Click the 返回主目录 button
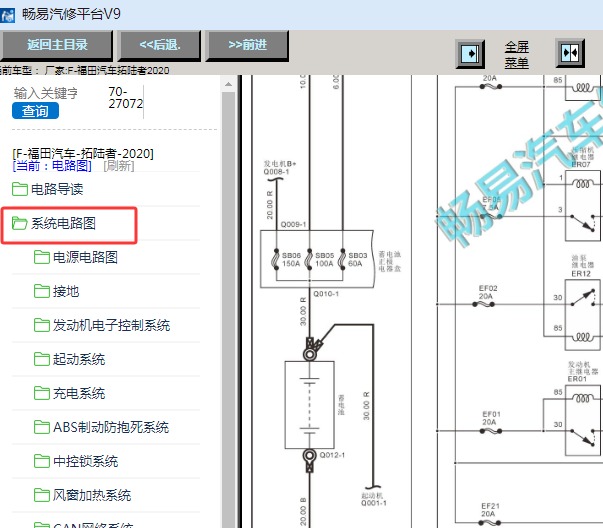The width and height of the screenshot is (603, 528). (x=56, y=45)
